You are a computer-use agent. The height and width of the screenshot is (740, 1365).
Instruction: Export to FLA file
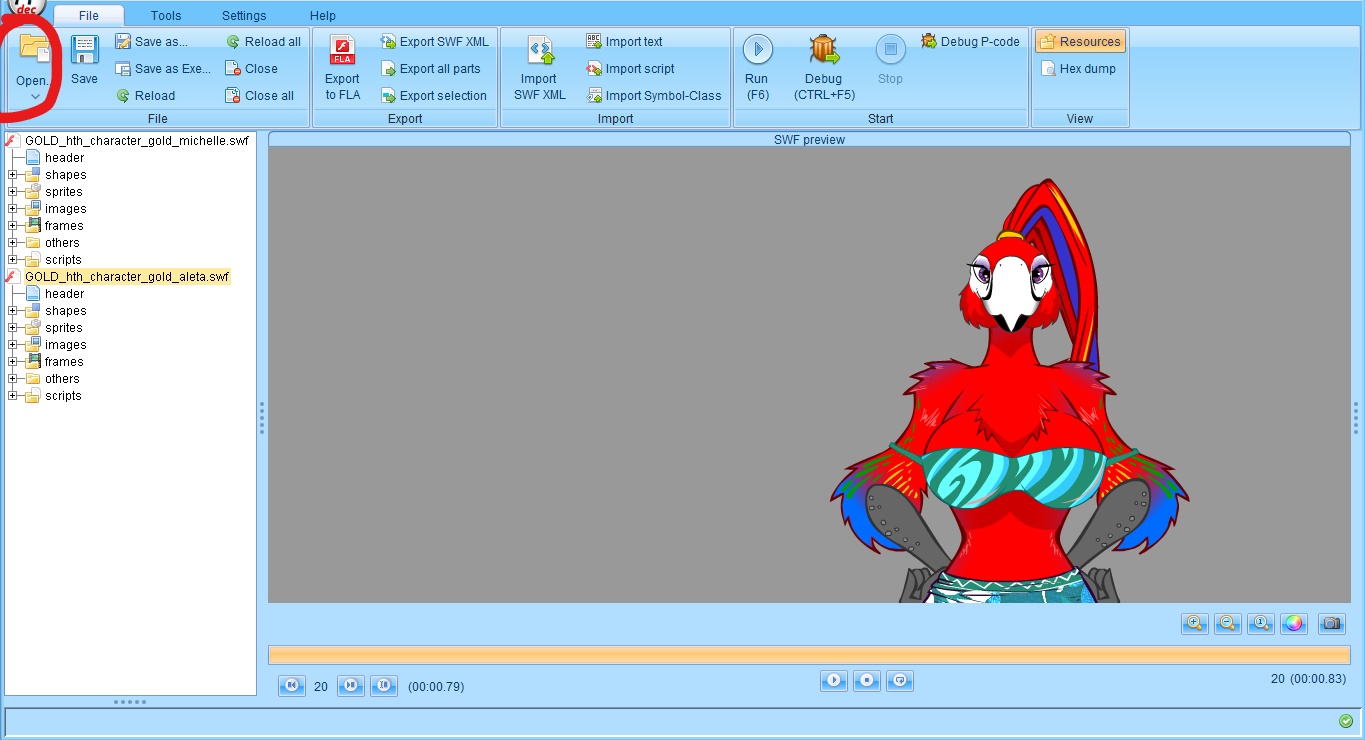click(342, 68)
